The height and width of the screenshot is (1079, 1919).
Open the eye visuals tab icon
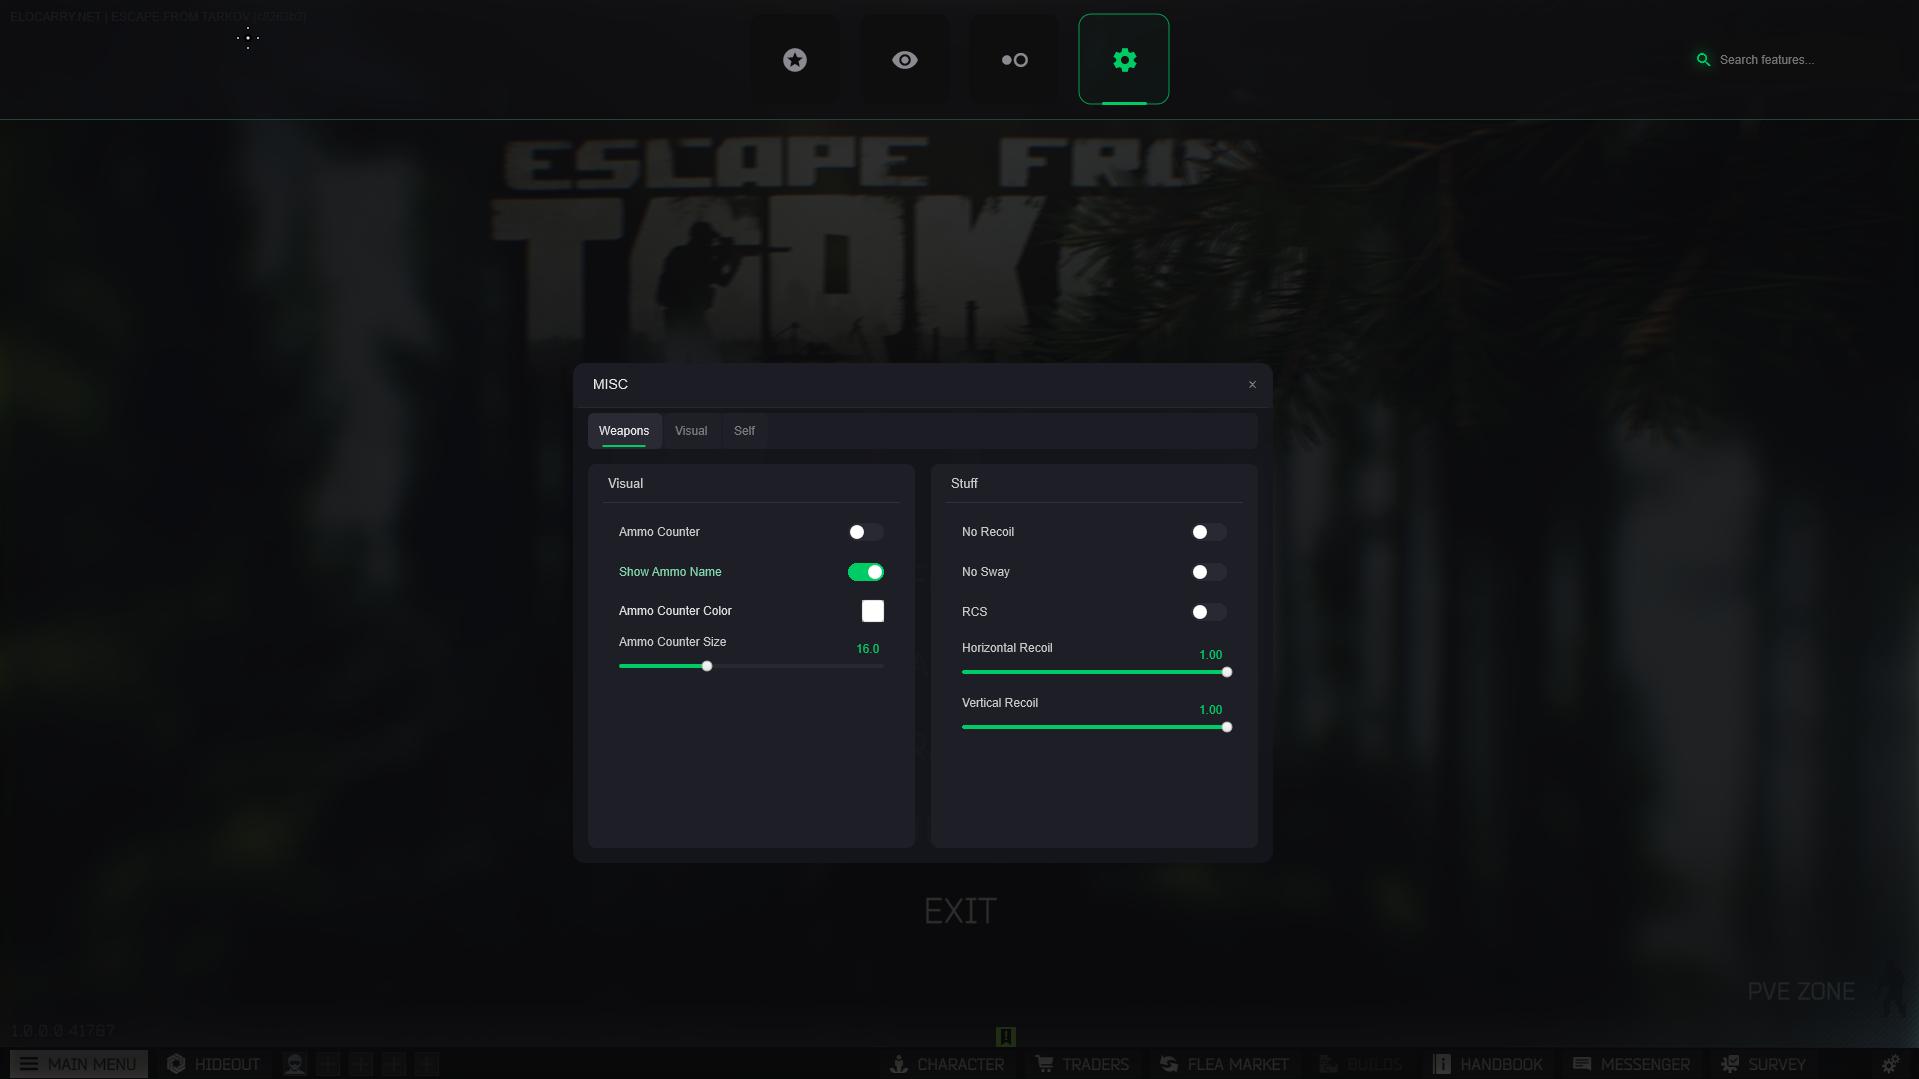click(x=905, y=60)
